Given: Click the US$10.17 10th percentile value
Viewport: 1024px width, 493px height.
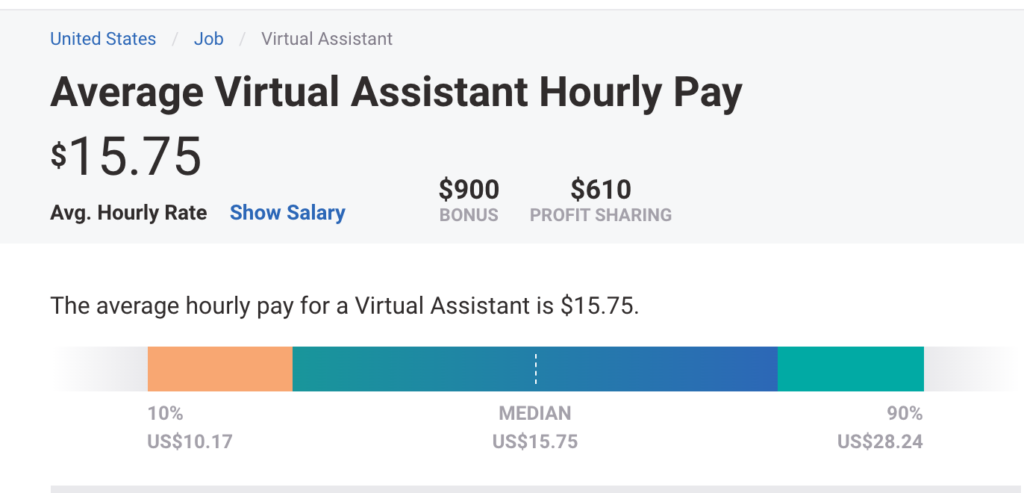Looking at the screenshot, I should [x=190, y=441].
